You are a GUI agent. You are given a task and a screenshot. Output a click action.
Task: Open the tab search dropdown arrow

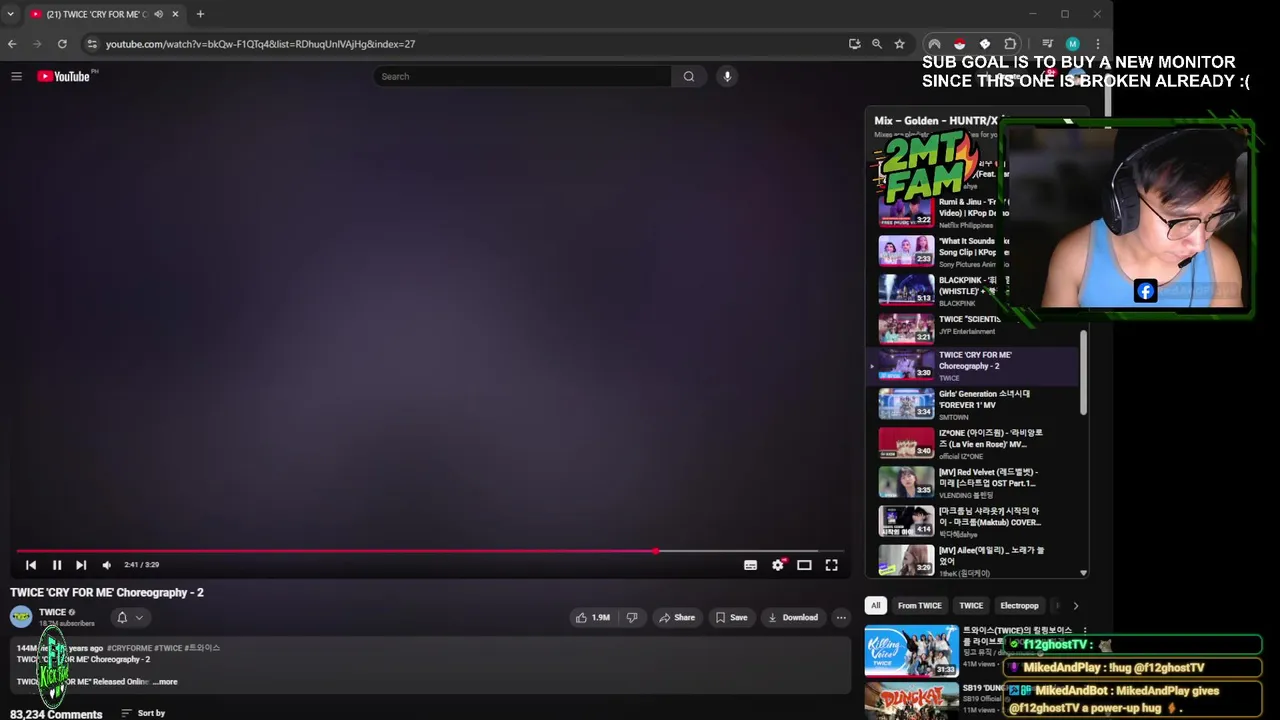10,14
